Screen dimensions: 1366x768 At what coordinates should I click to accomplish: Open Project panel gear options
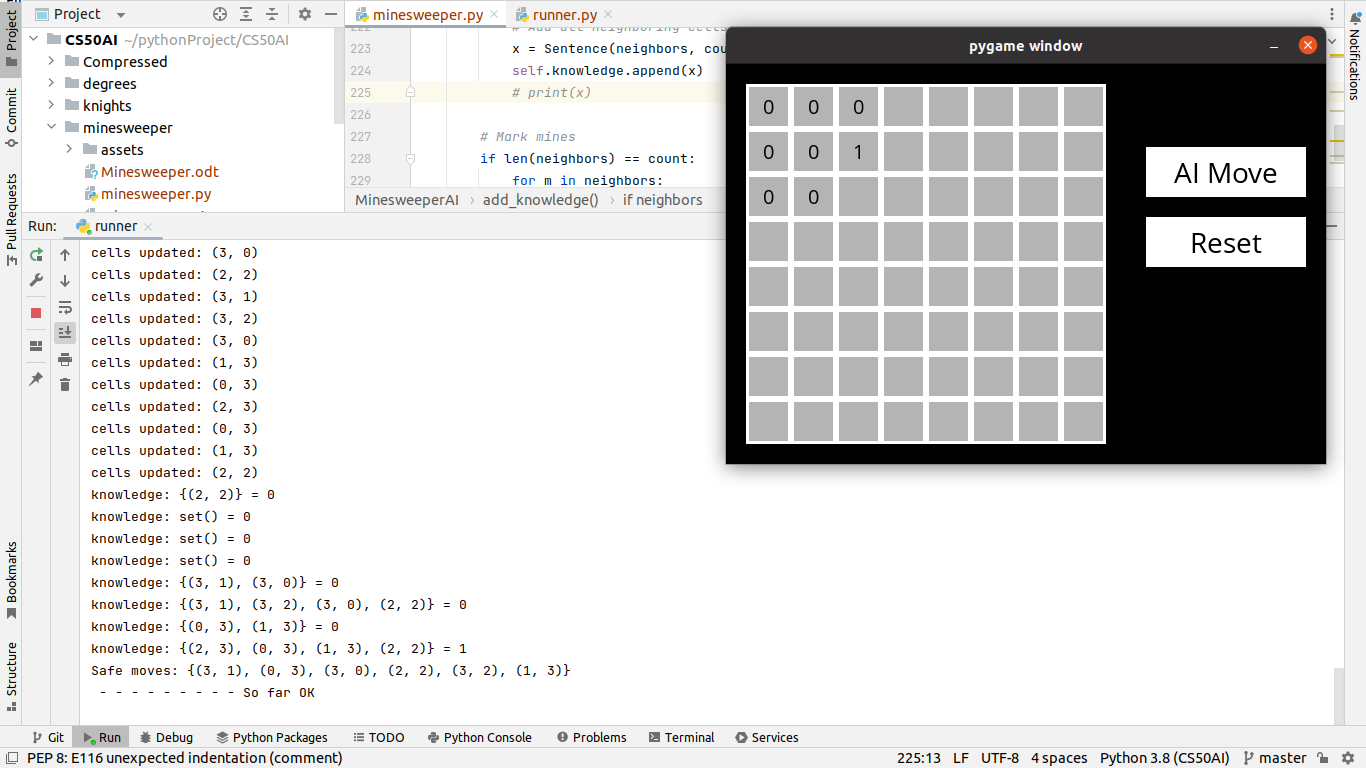click(x=305, y=14)
